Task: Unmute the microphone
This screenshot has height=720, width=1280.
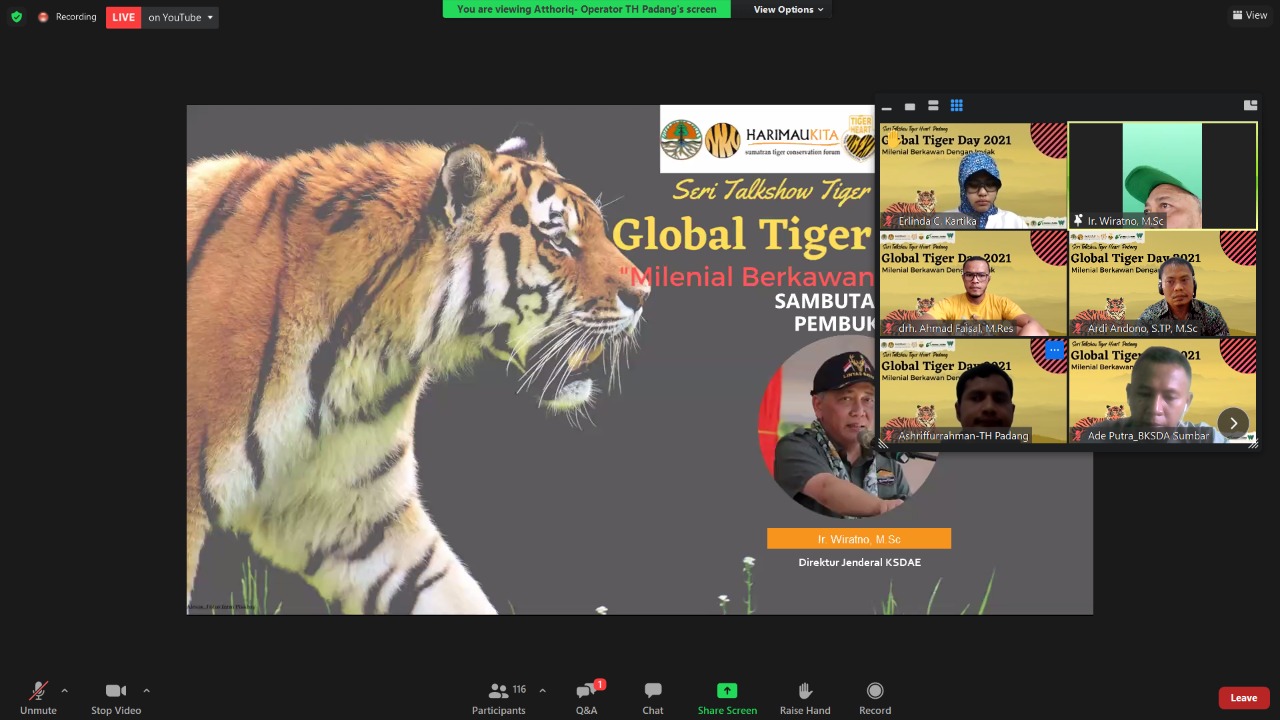Action: pyautogui.click(x=38, y=697)
